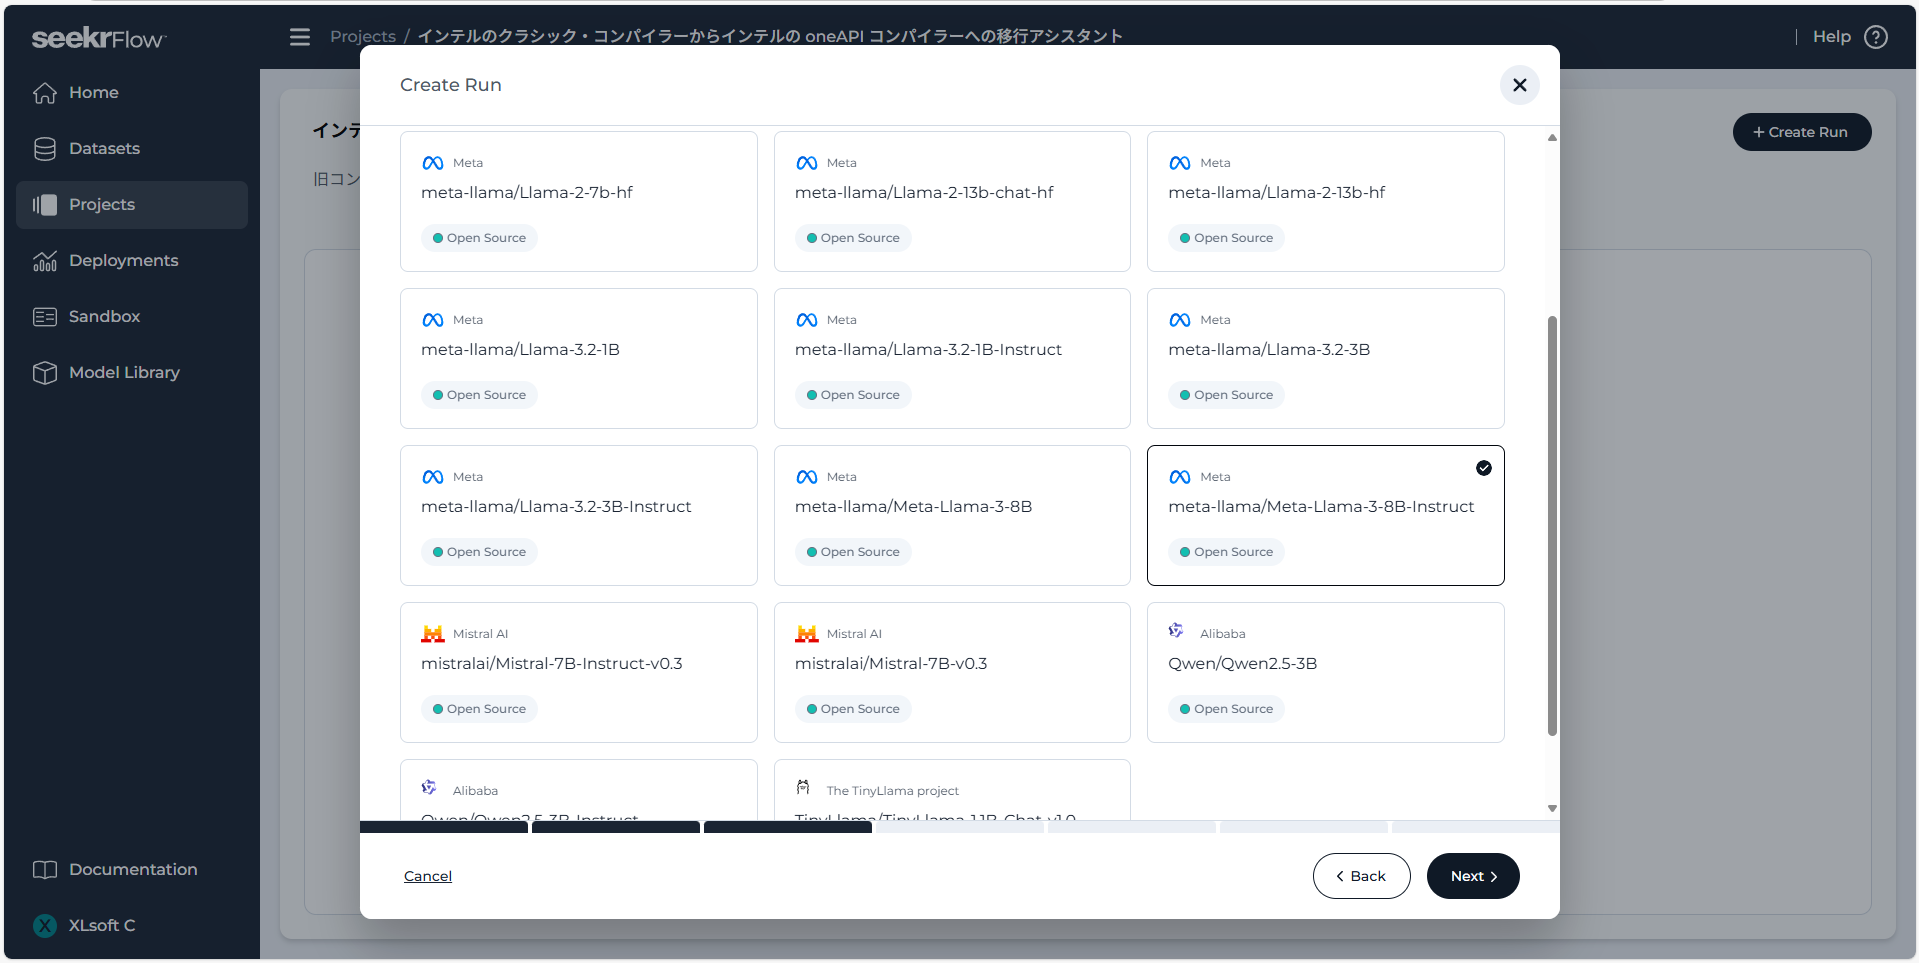
Task: Click the scrollbar down arrow
Action: point(1552,808)
